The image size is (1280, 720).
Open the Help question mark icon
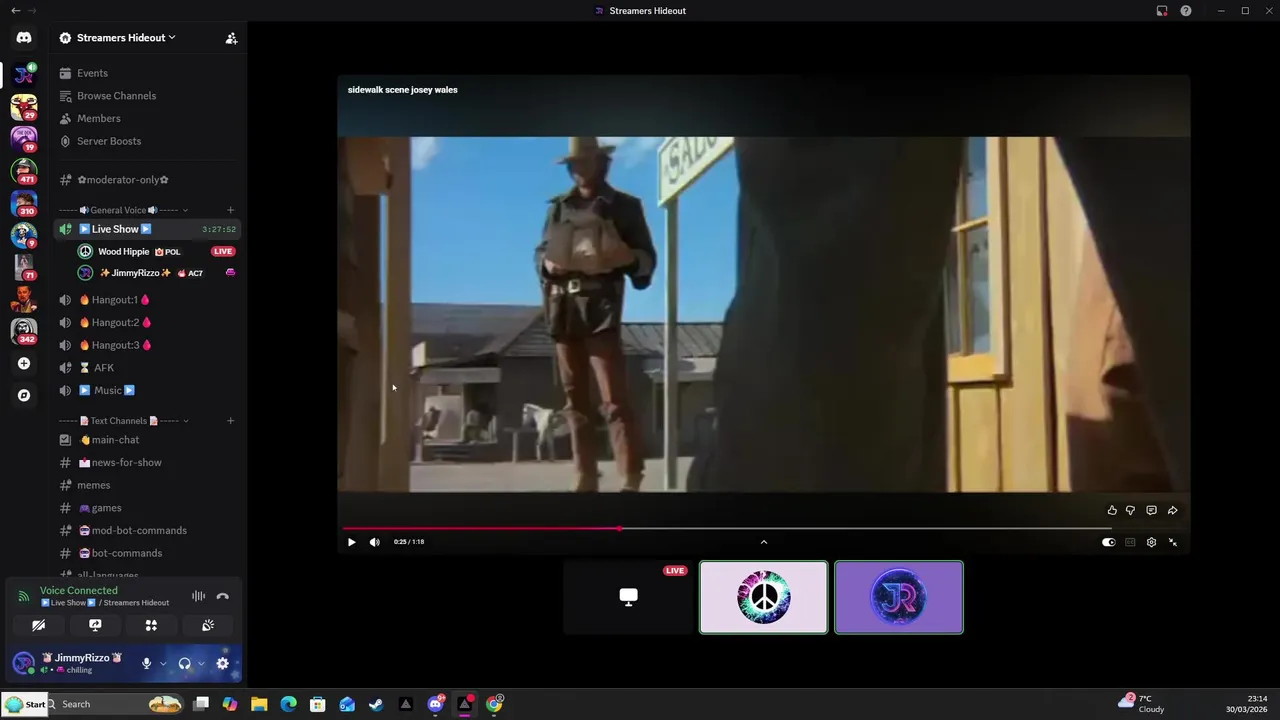(1186, 11)
